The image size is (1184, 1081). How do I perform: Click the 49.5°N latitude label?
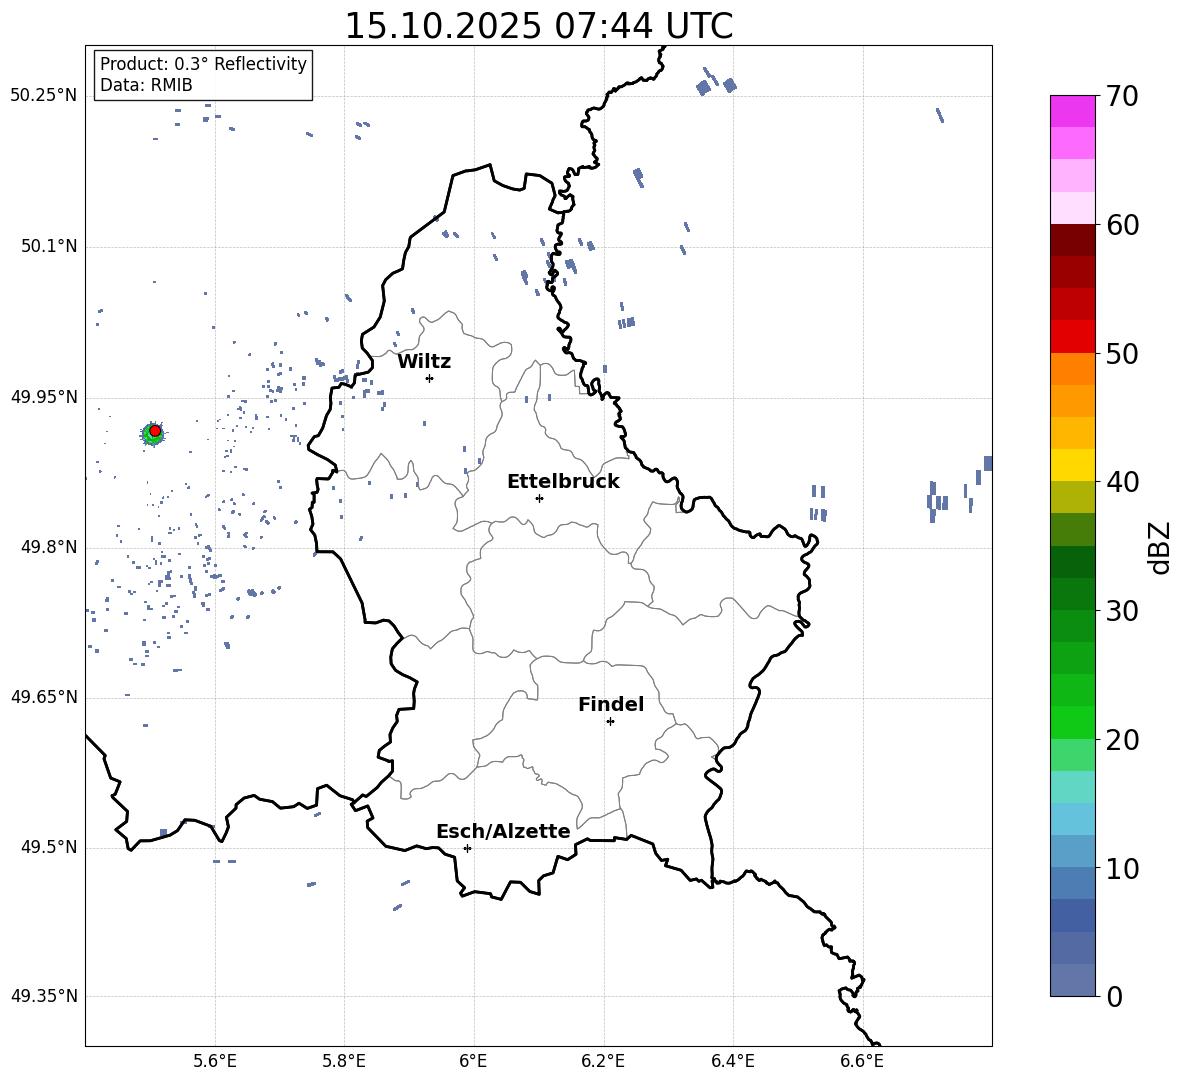point(48,847)
